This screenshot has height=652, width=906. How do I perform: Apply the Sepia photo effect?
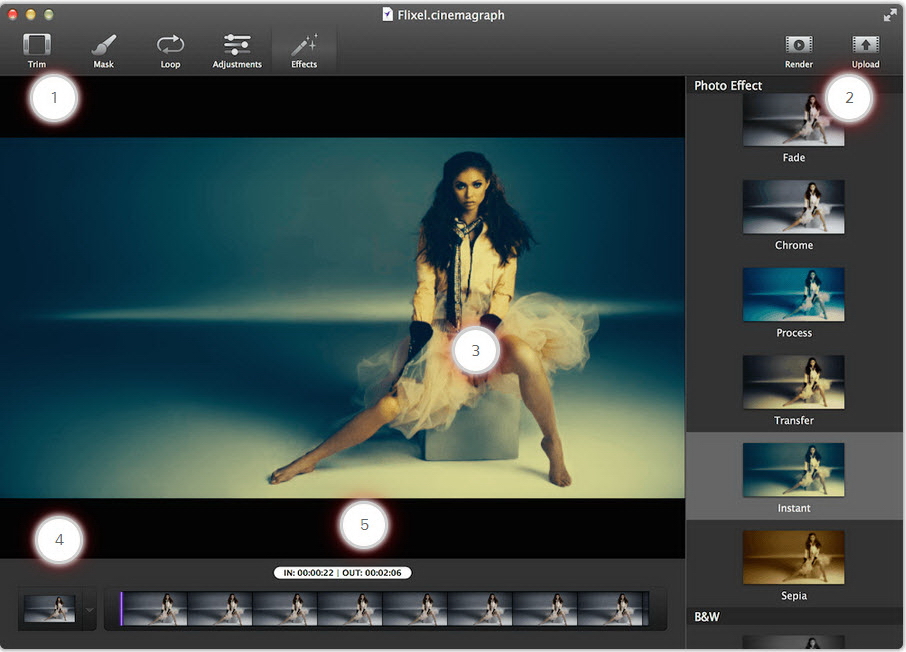pos(793,558)
